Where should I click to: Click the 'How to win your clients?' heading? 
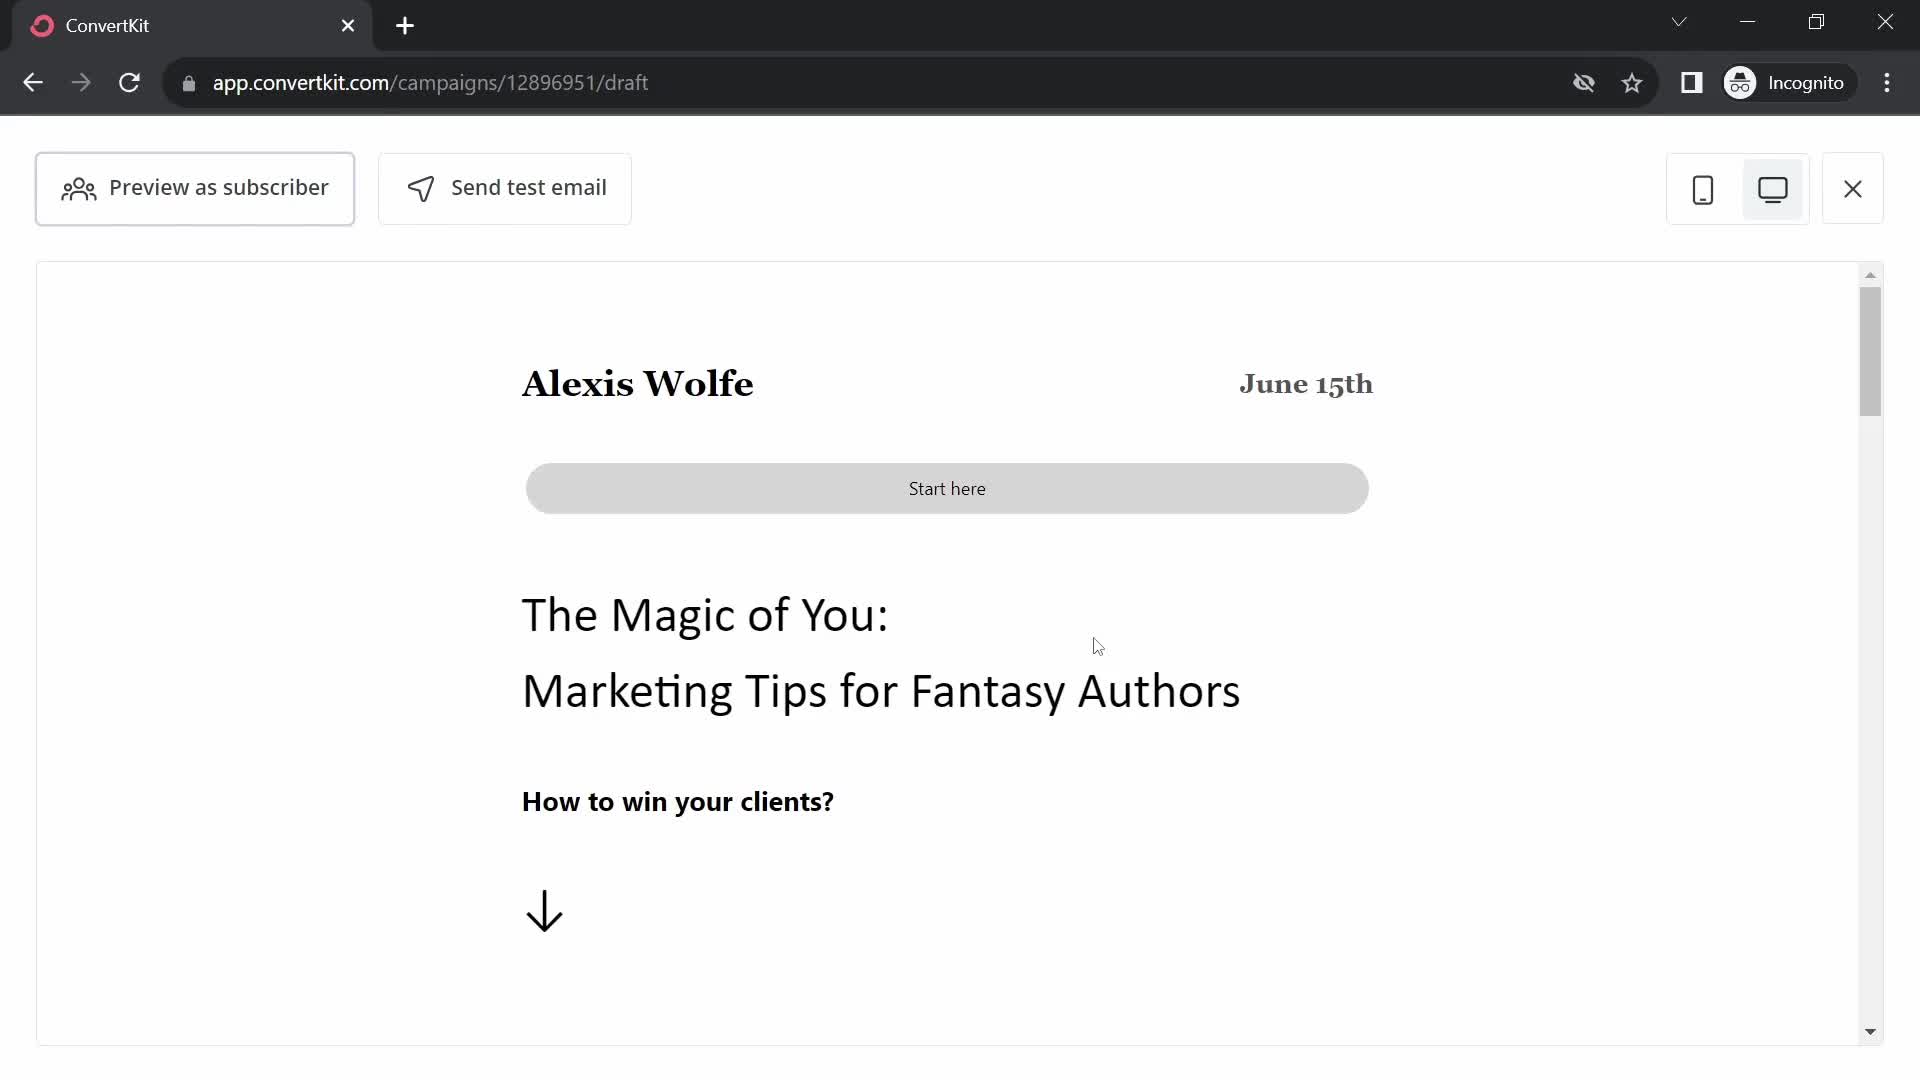[x=678, y=802]
